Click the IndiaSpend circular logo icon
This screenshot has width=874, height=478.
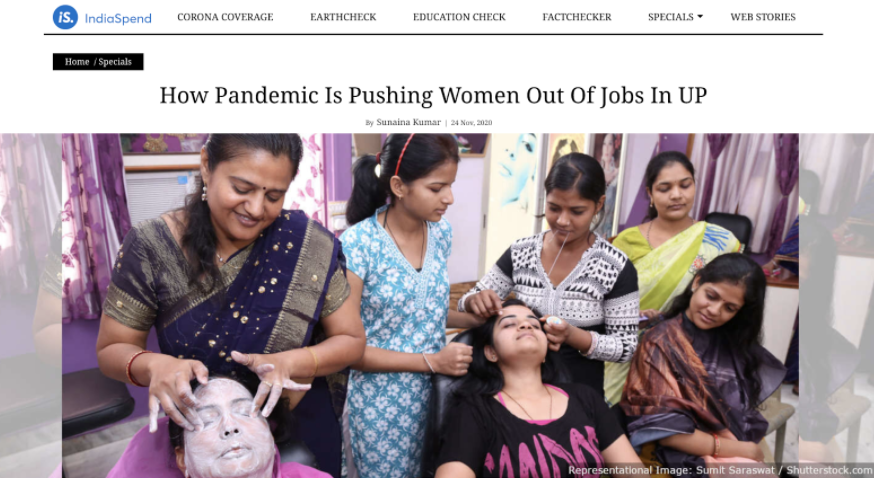click(65, 17)
